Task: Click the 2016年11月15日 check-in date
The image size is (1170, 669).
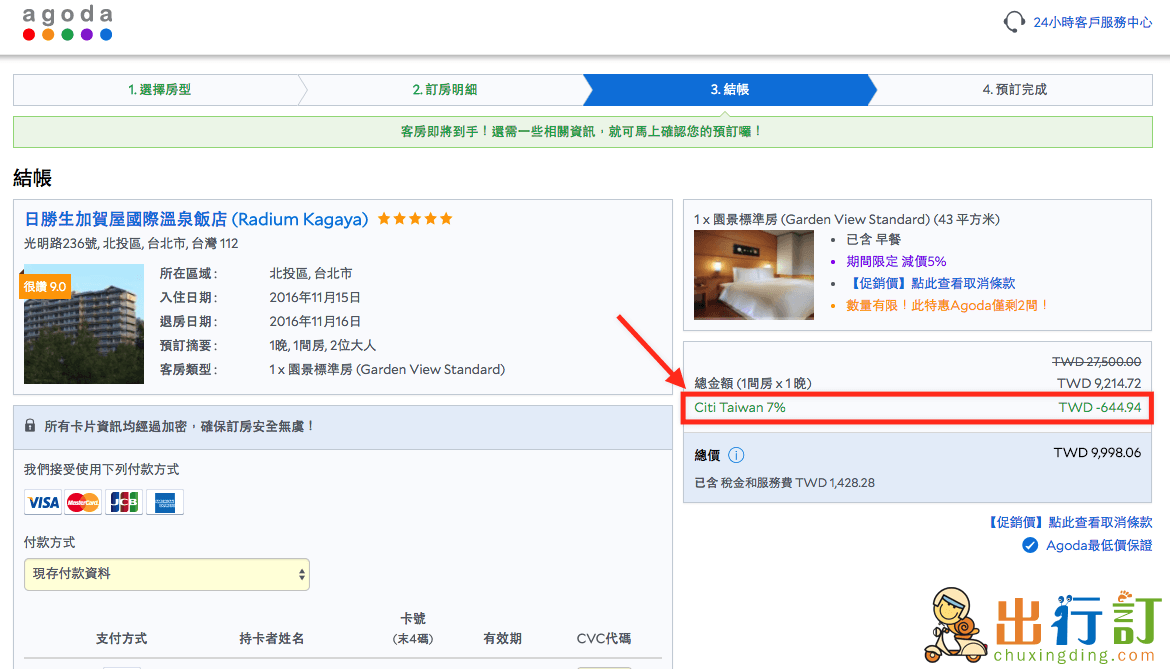Action: 315,298
